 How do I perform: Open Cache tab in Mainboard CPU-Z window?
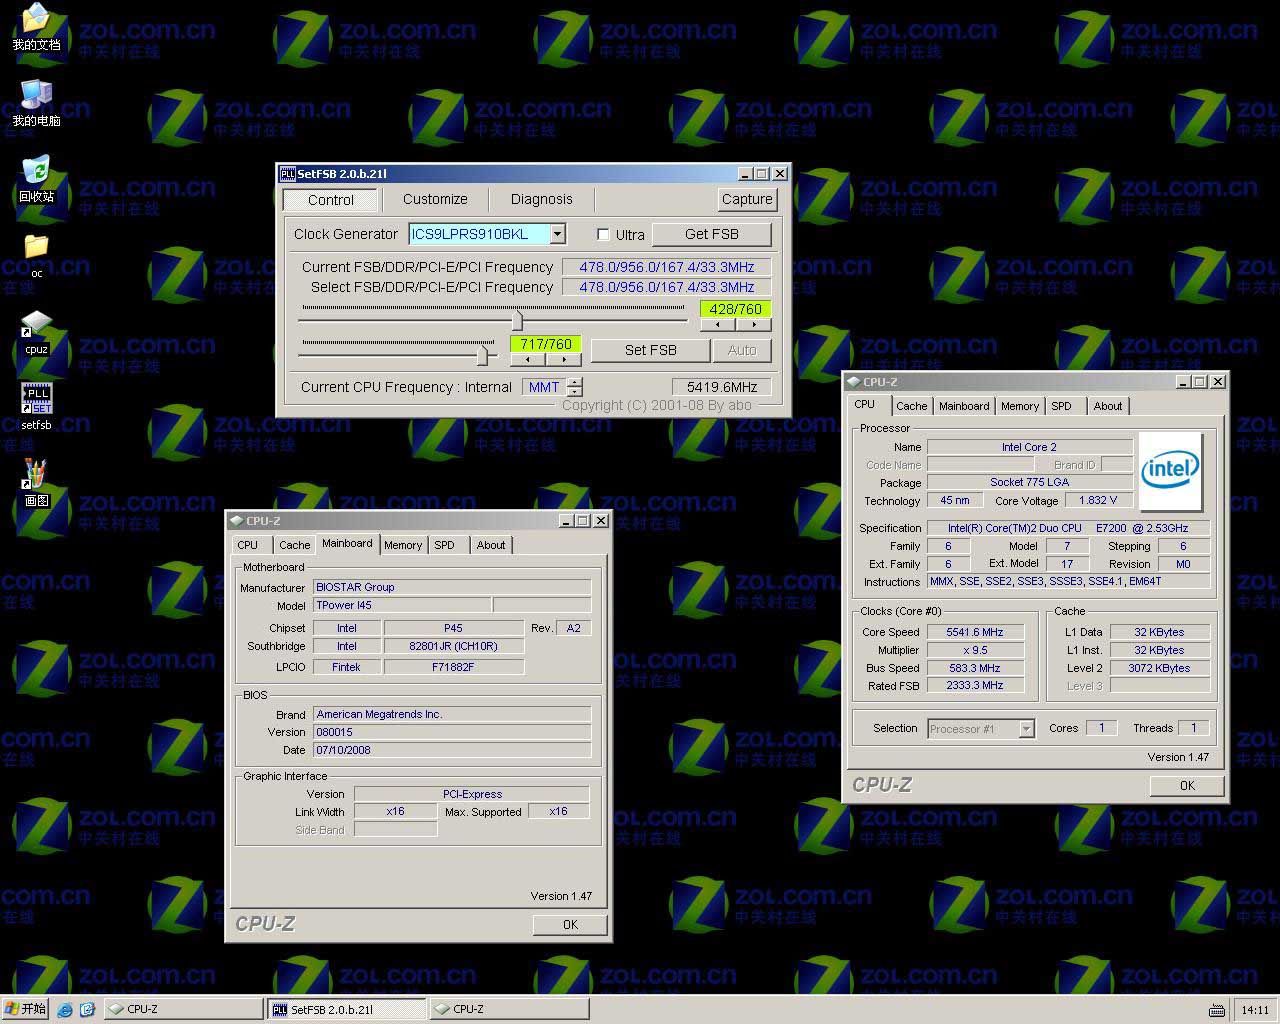pyautogui.click(x=294, y=545)
